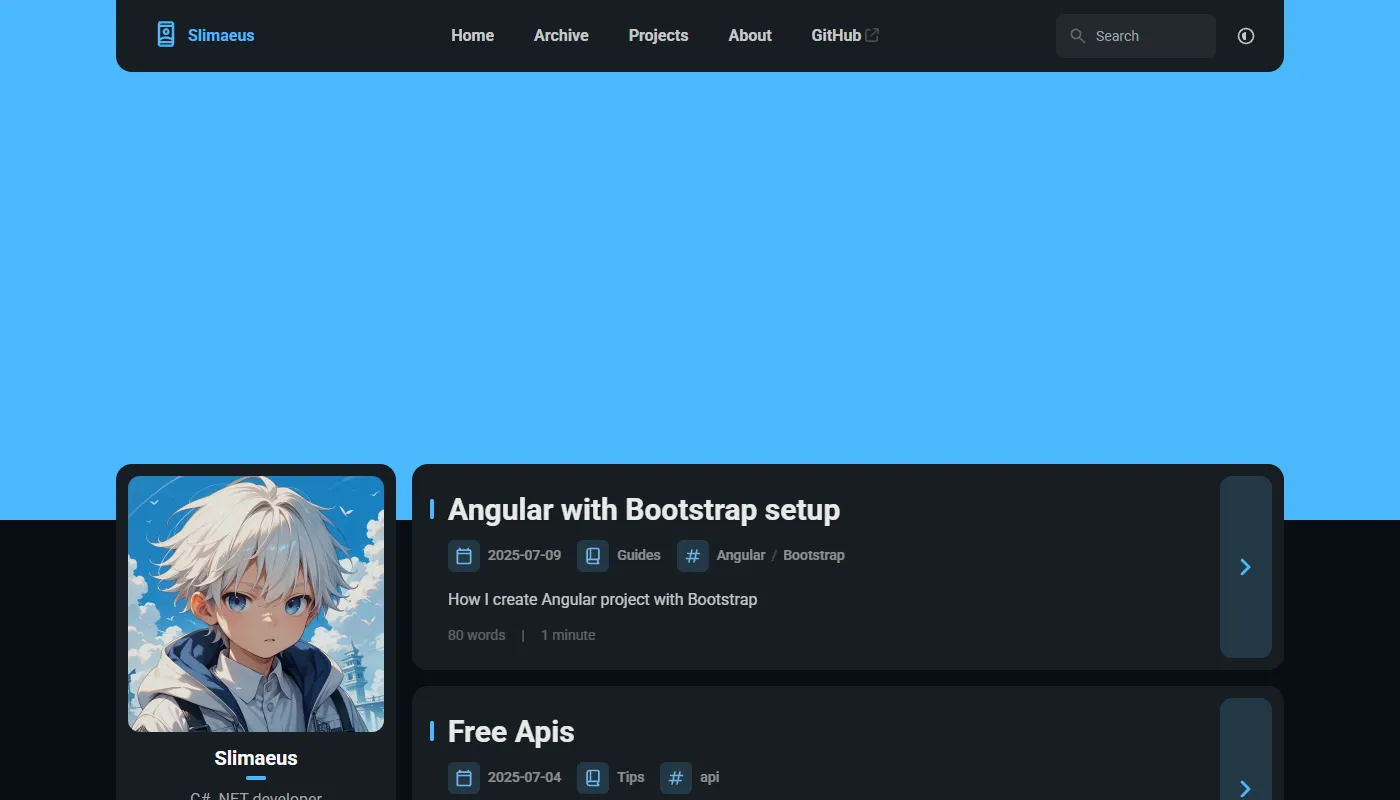Click the book icon beside Guides

click(x=593, y=556)
